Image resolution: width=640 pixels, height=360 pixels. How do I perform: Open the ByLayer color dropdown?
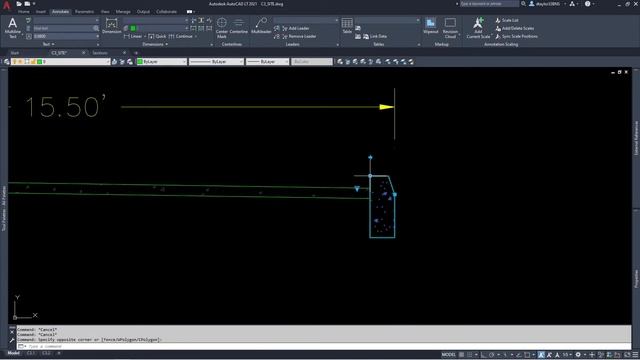tap(184, 62)
